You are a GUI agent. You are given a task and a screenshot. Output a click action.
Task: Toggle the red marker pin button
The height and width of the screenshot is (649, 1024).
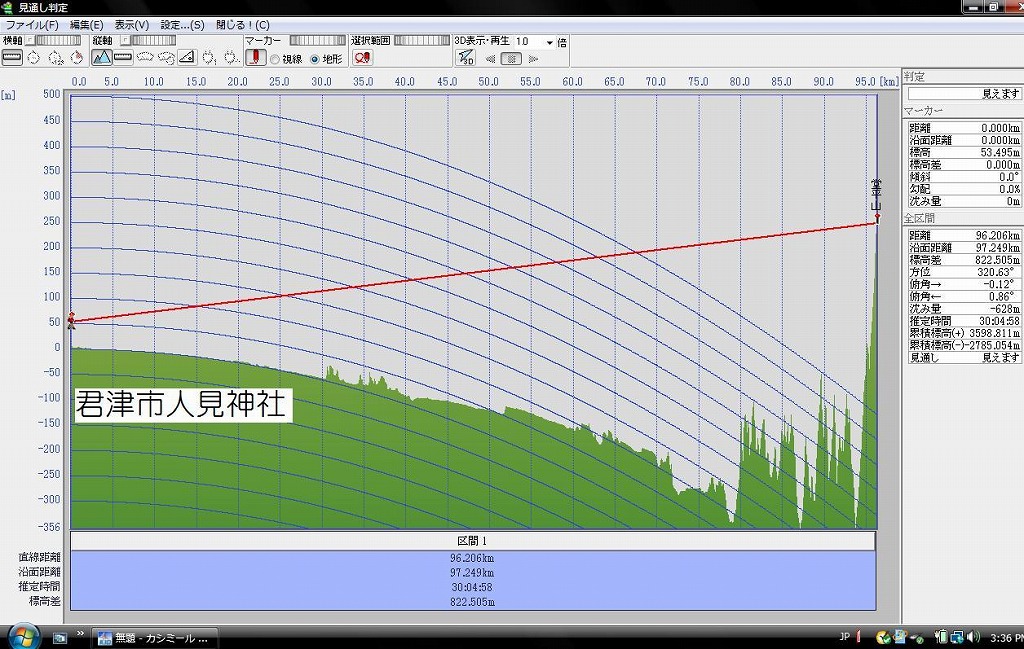pyautogui.click(x=255, y=58)
